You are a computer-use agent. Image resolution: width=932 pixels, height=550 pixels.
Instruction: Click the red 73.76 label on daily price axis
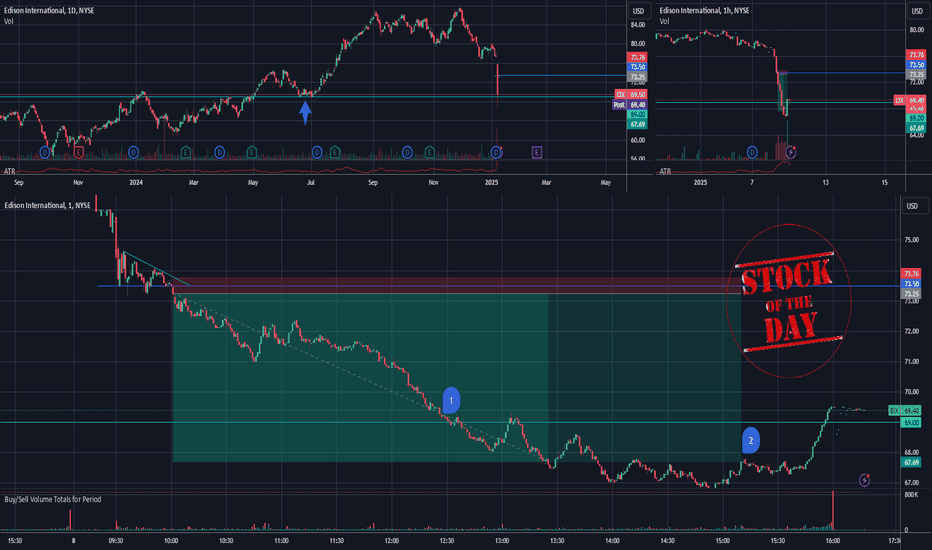pyautogui.click(x=637, y=57)
